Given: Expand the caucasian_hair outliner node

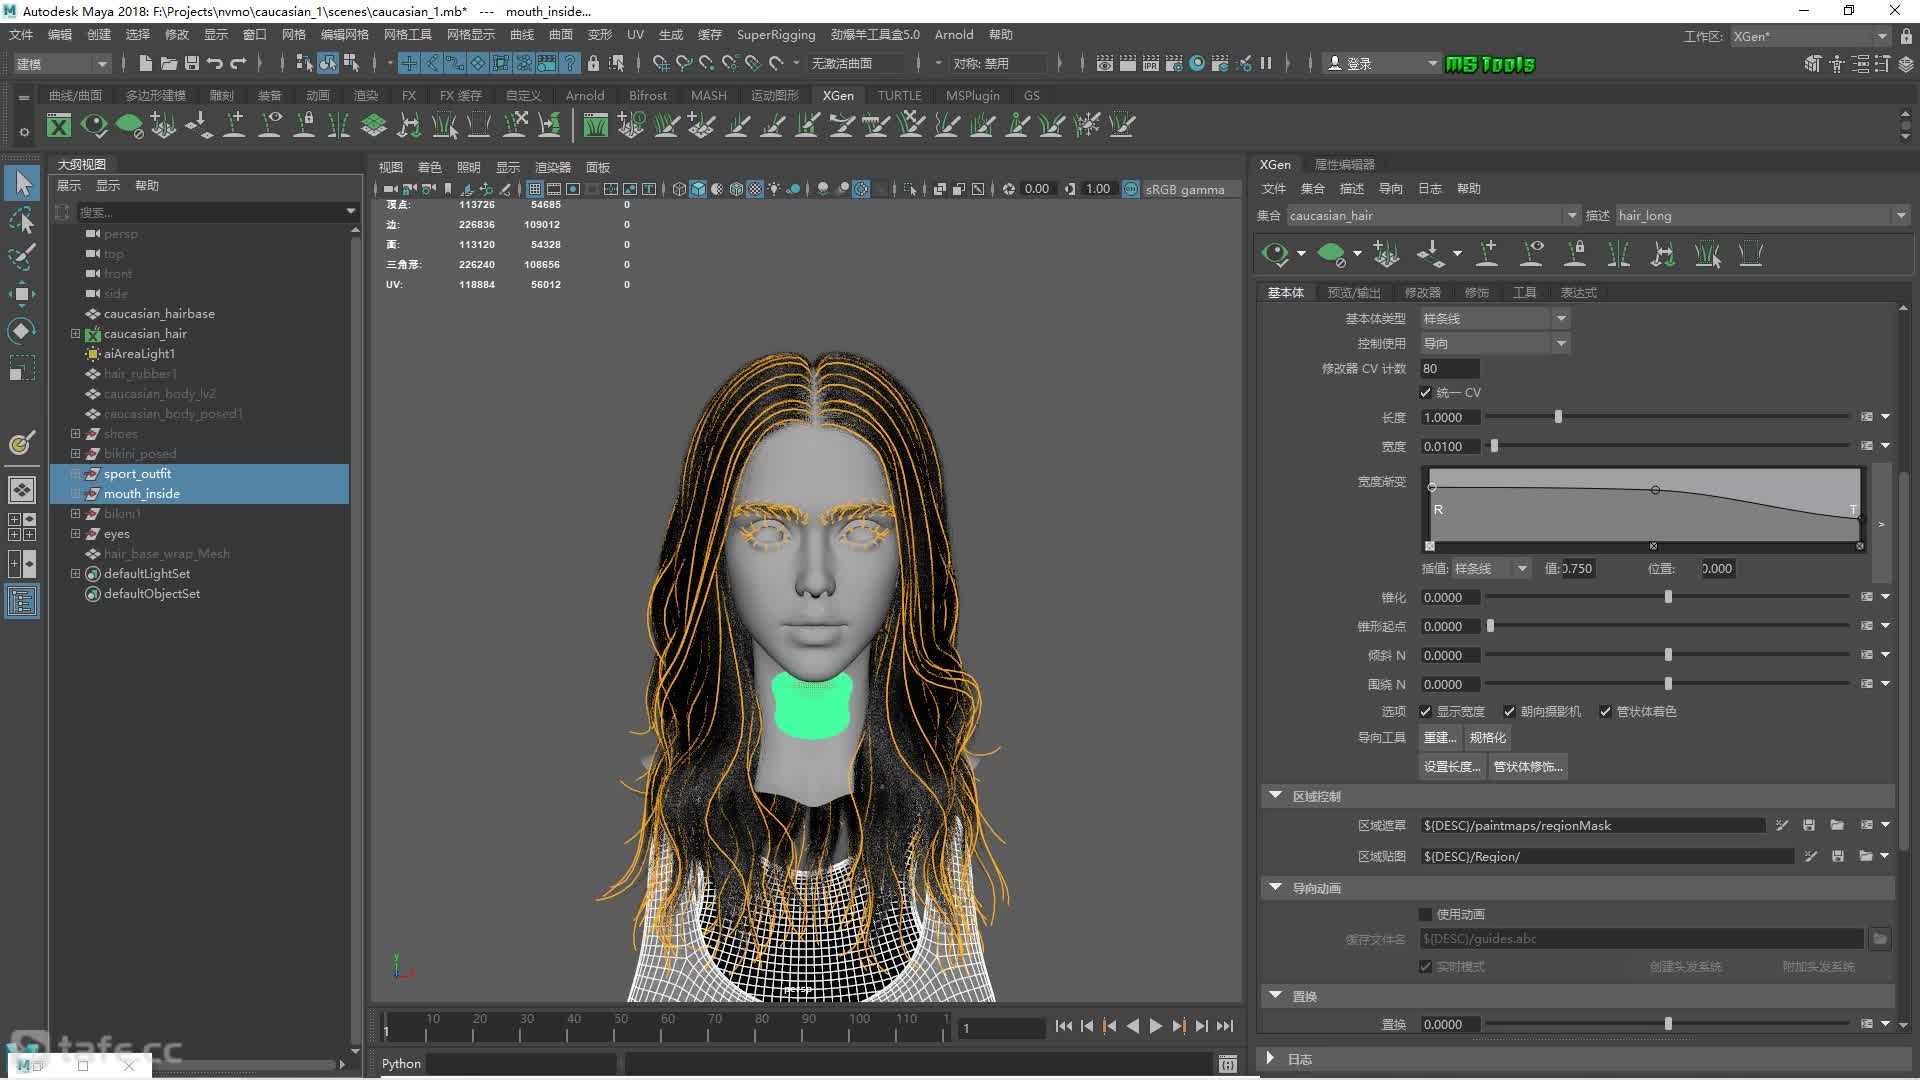Looking at the screenshot, I should point(75,334).
